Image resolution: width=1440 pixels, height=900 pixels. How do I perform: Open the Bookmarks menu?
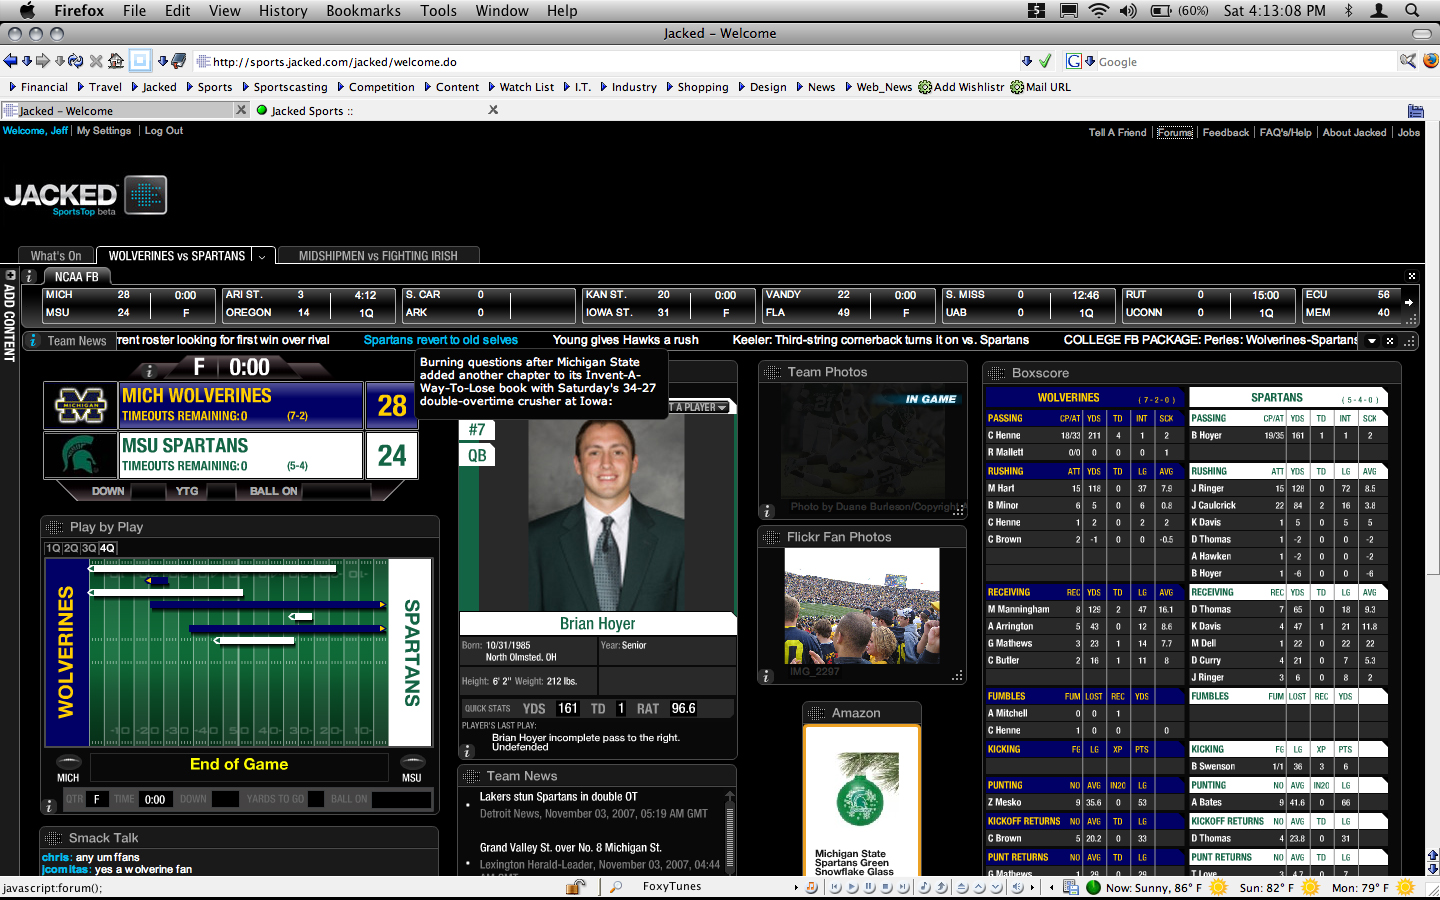[x=363, y=10]
